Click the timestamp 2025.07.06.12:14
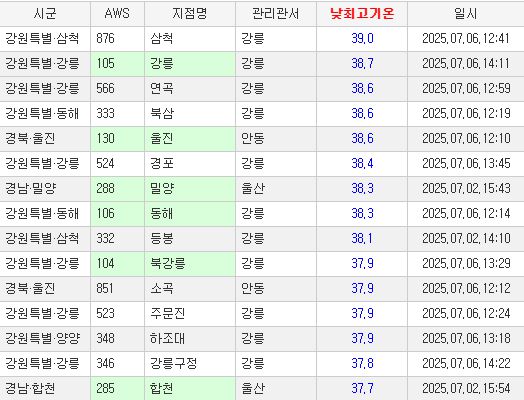Screen dimensions: 524x400 pyautogui.click(x=466, y=214)
